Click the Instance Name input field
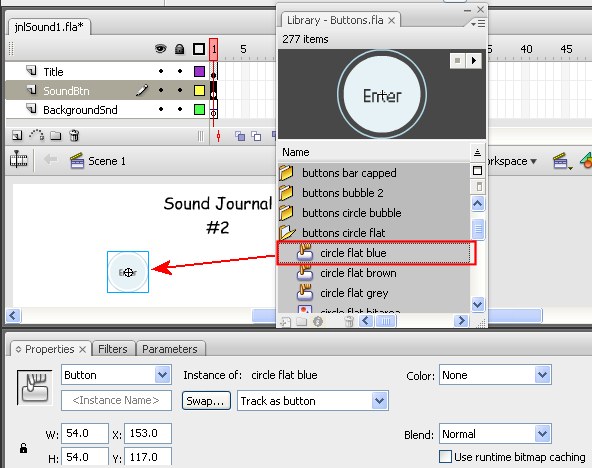 [116, 400]
